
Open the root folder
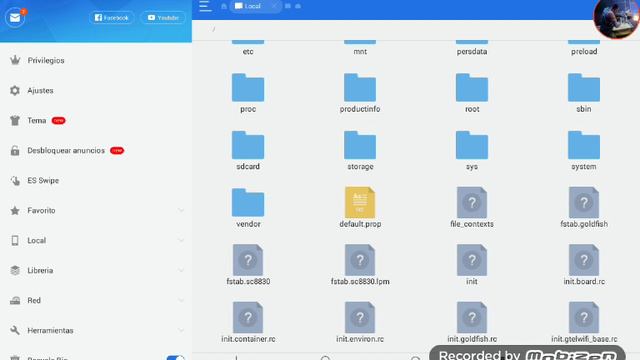(x=472, y=93)
